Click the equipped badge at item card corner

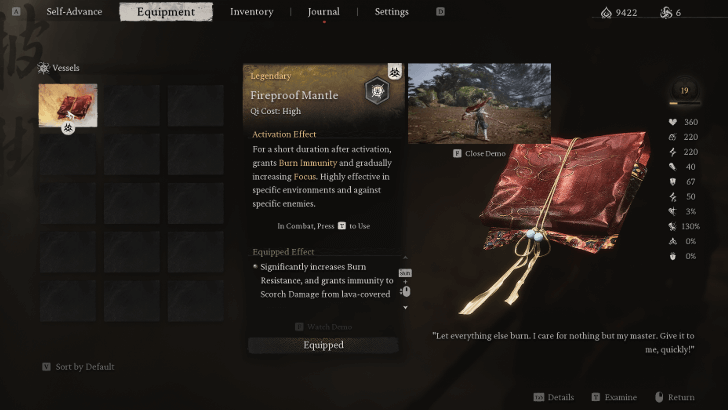(x=395, y=72)
